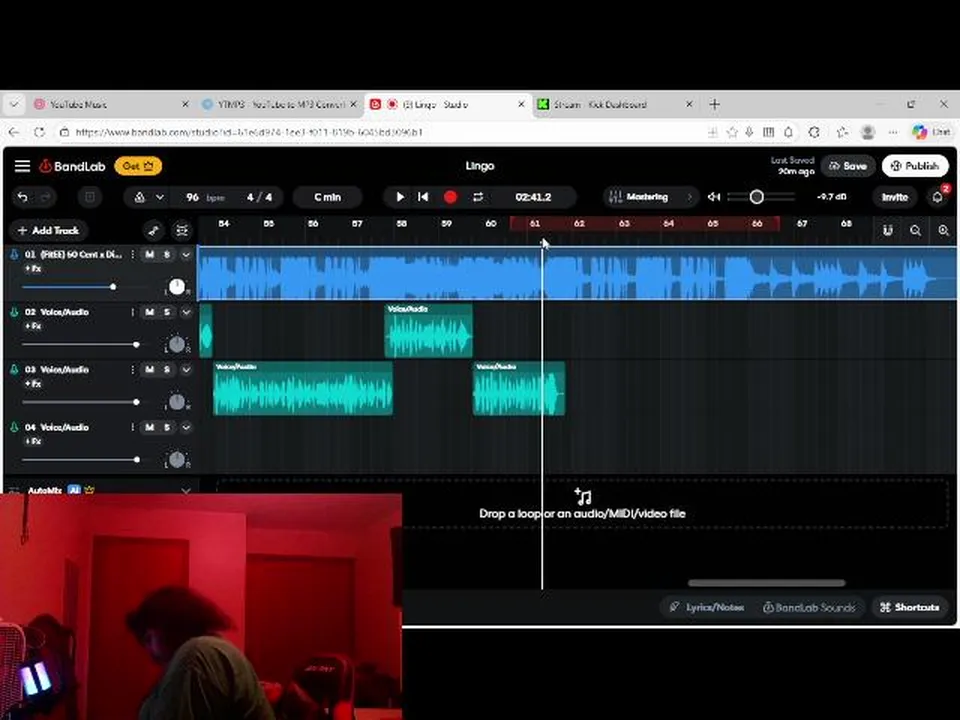Open a new browser tab
Screen dimensions: 960x720
tap(714, 105)
